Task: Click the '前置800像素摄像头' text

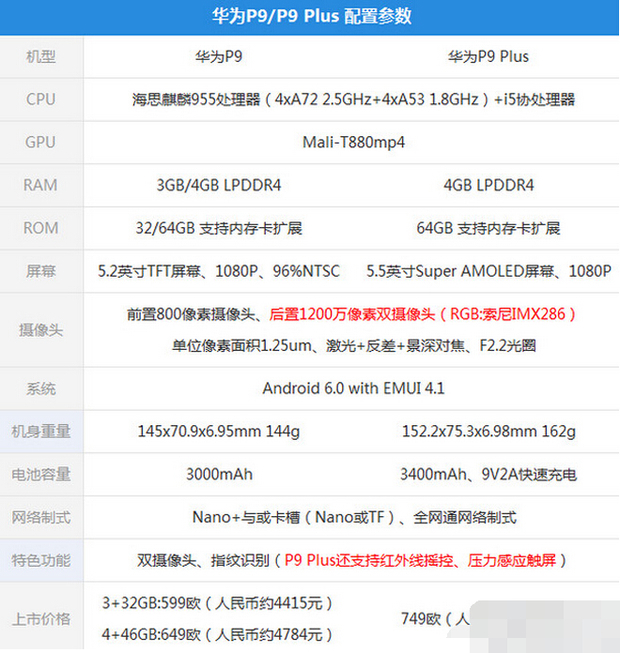Action: coord(191,314)
